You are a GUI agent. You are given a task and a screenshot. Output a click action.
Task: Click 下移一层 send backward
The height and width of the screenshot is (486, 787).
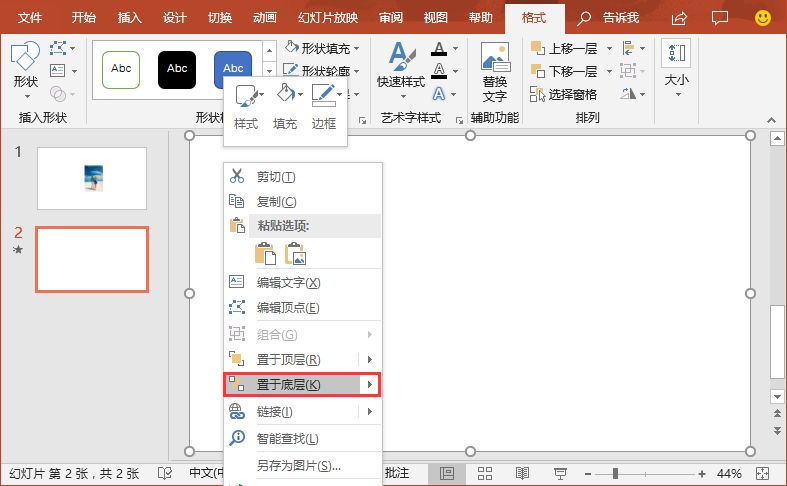[x=565, y=71]
